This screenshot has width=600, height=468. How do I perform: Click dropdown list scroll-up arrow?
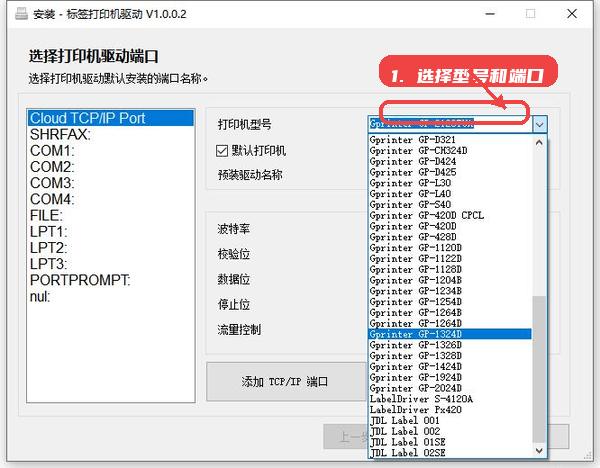[539, 142]
